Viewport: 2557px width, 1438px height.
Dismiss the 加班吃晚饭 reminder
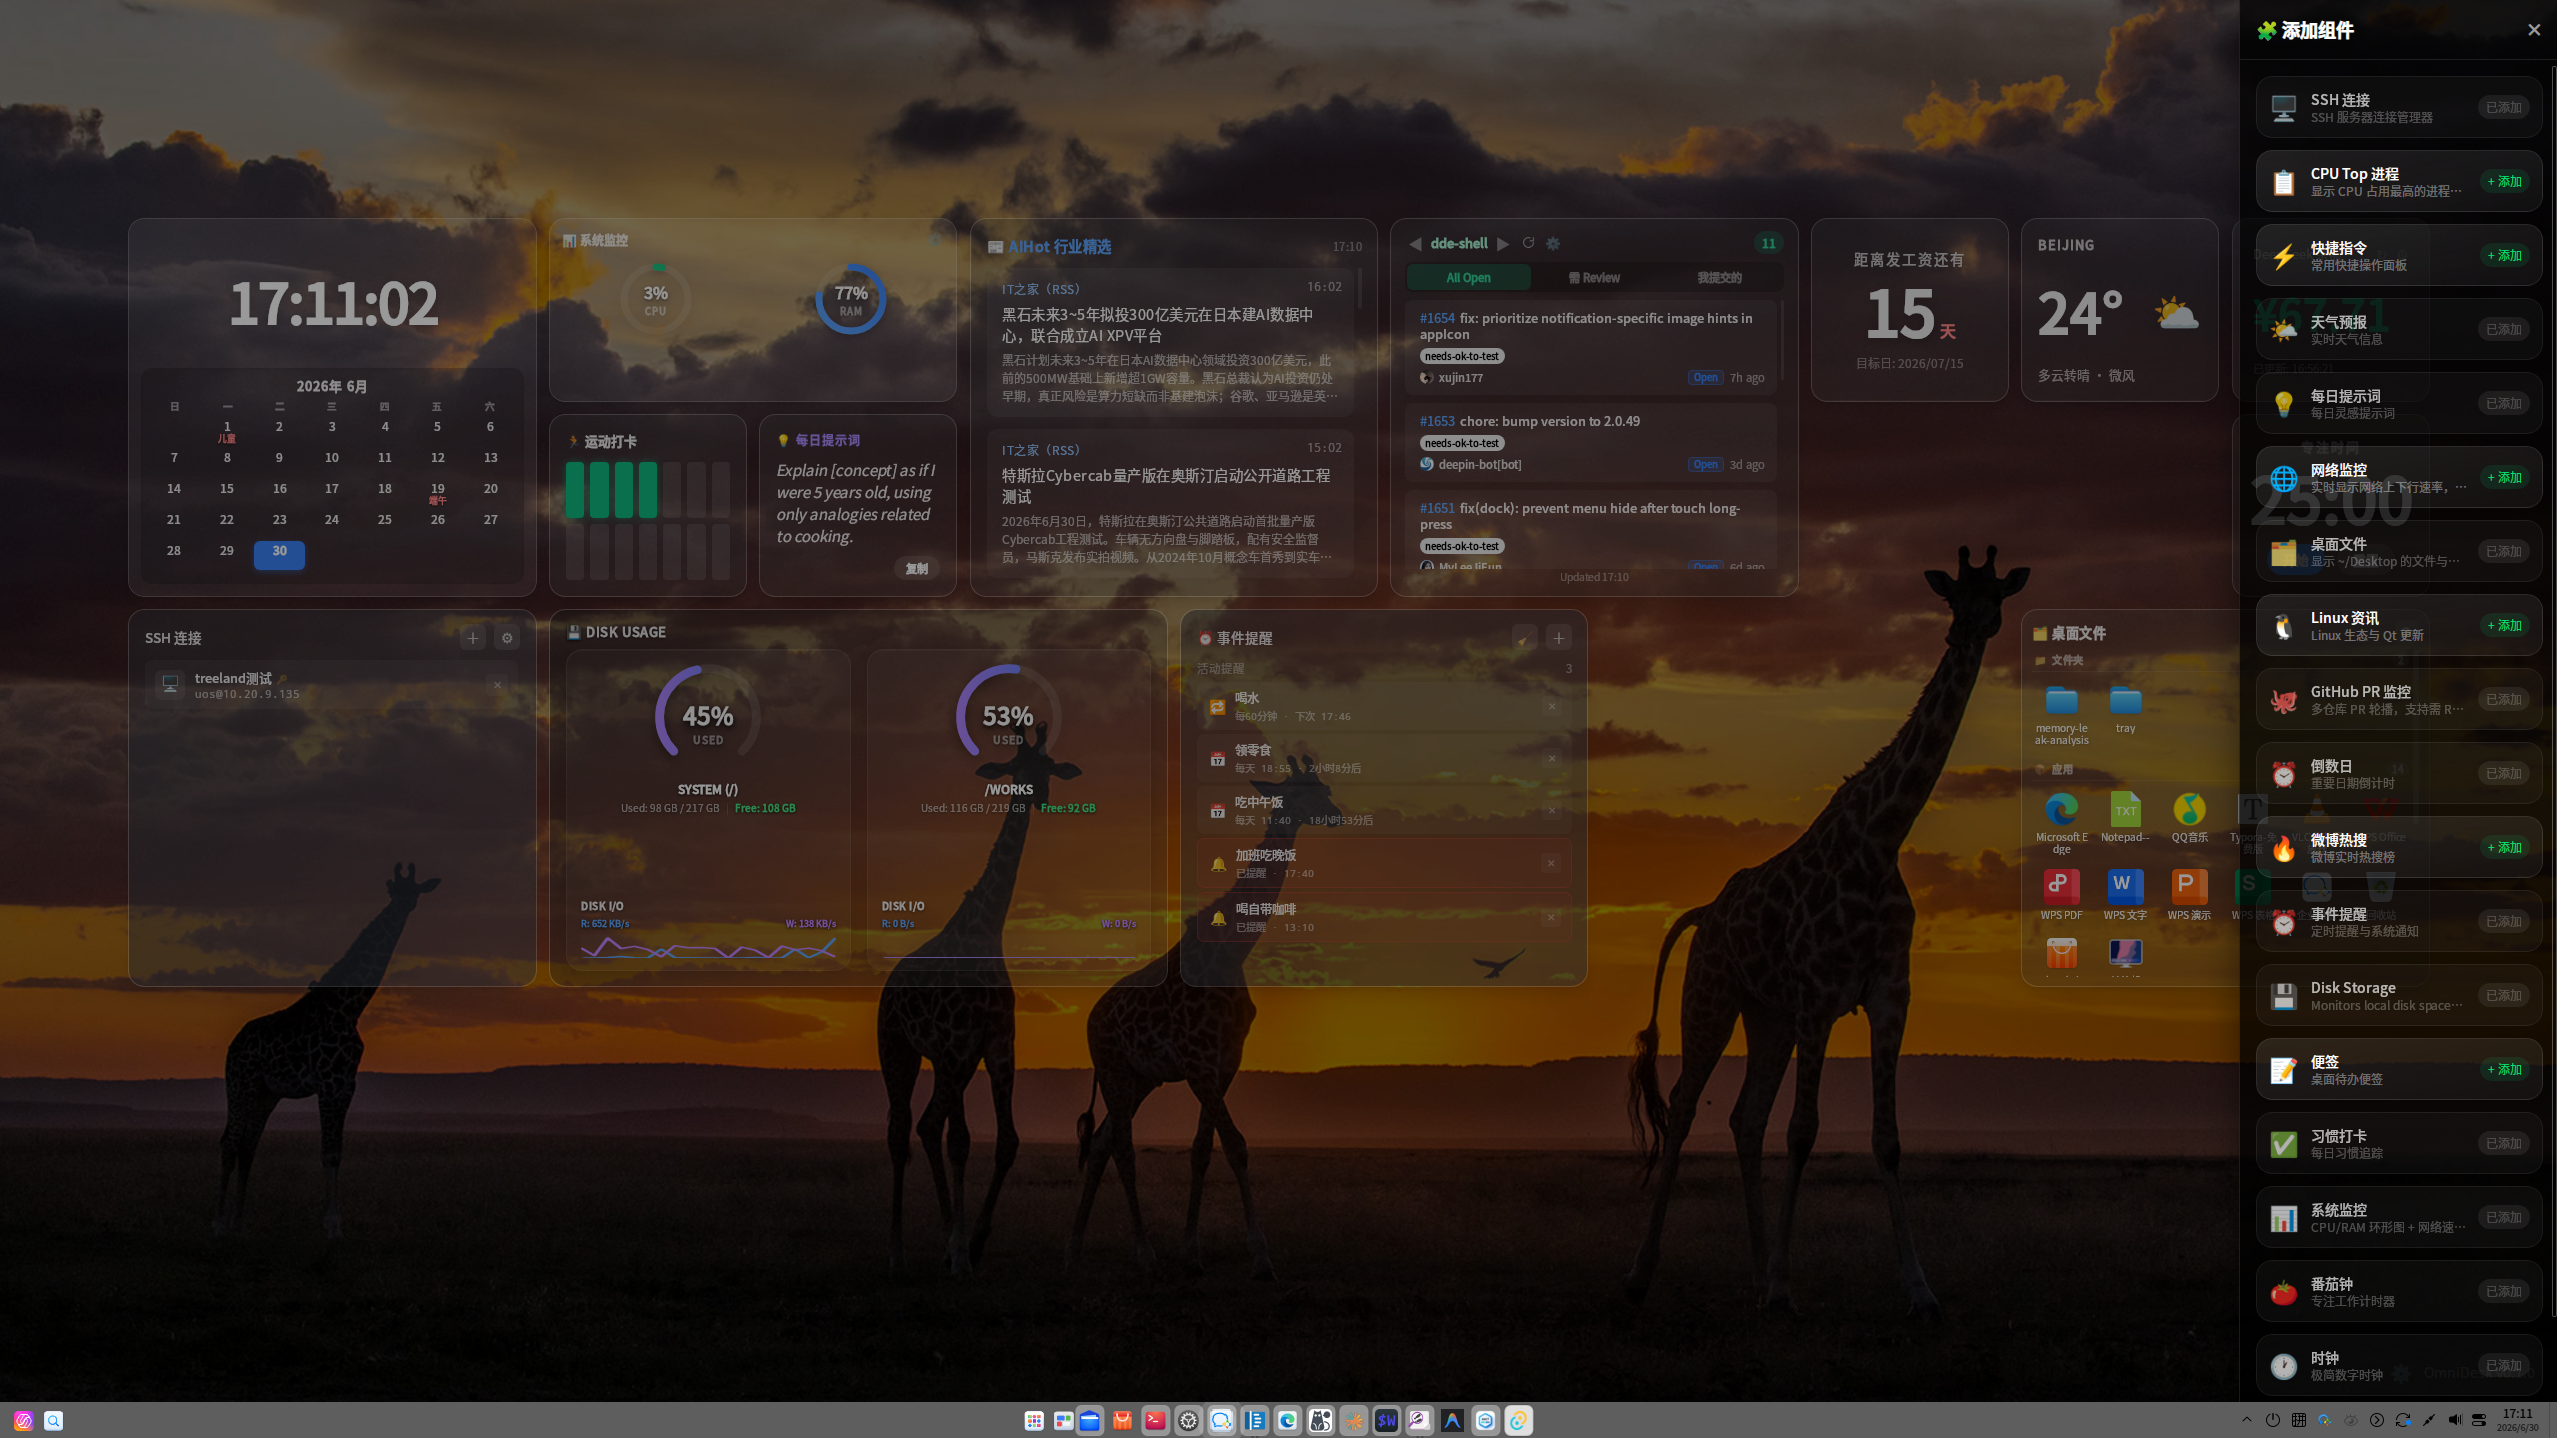[x=1551, y=863]
